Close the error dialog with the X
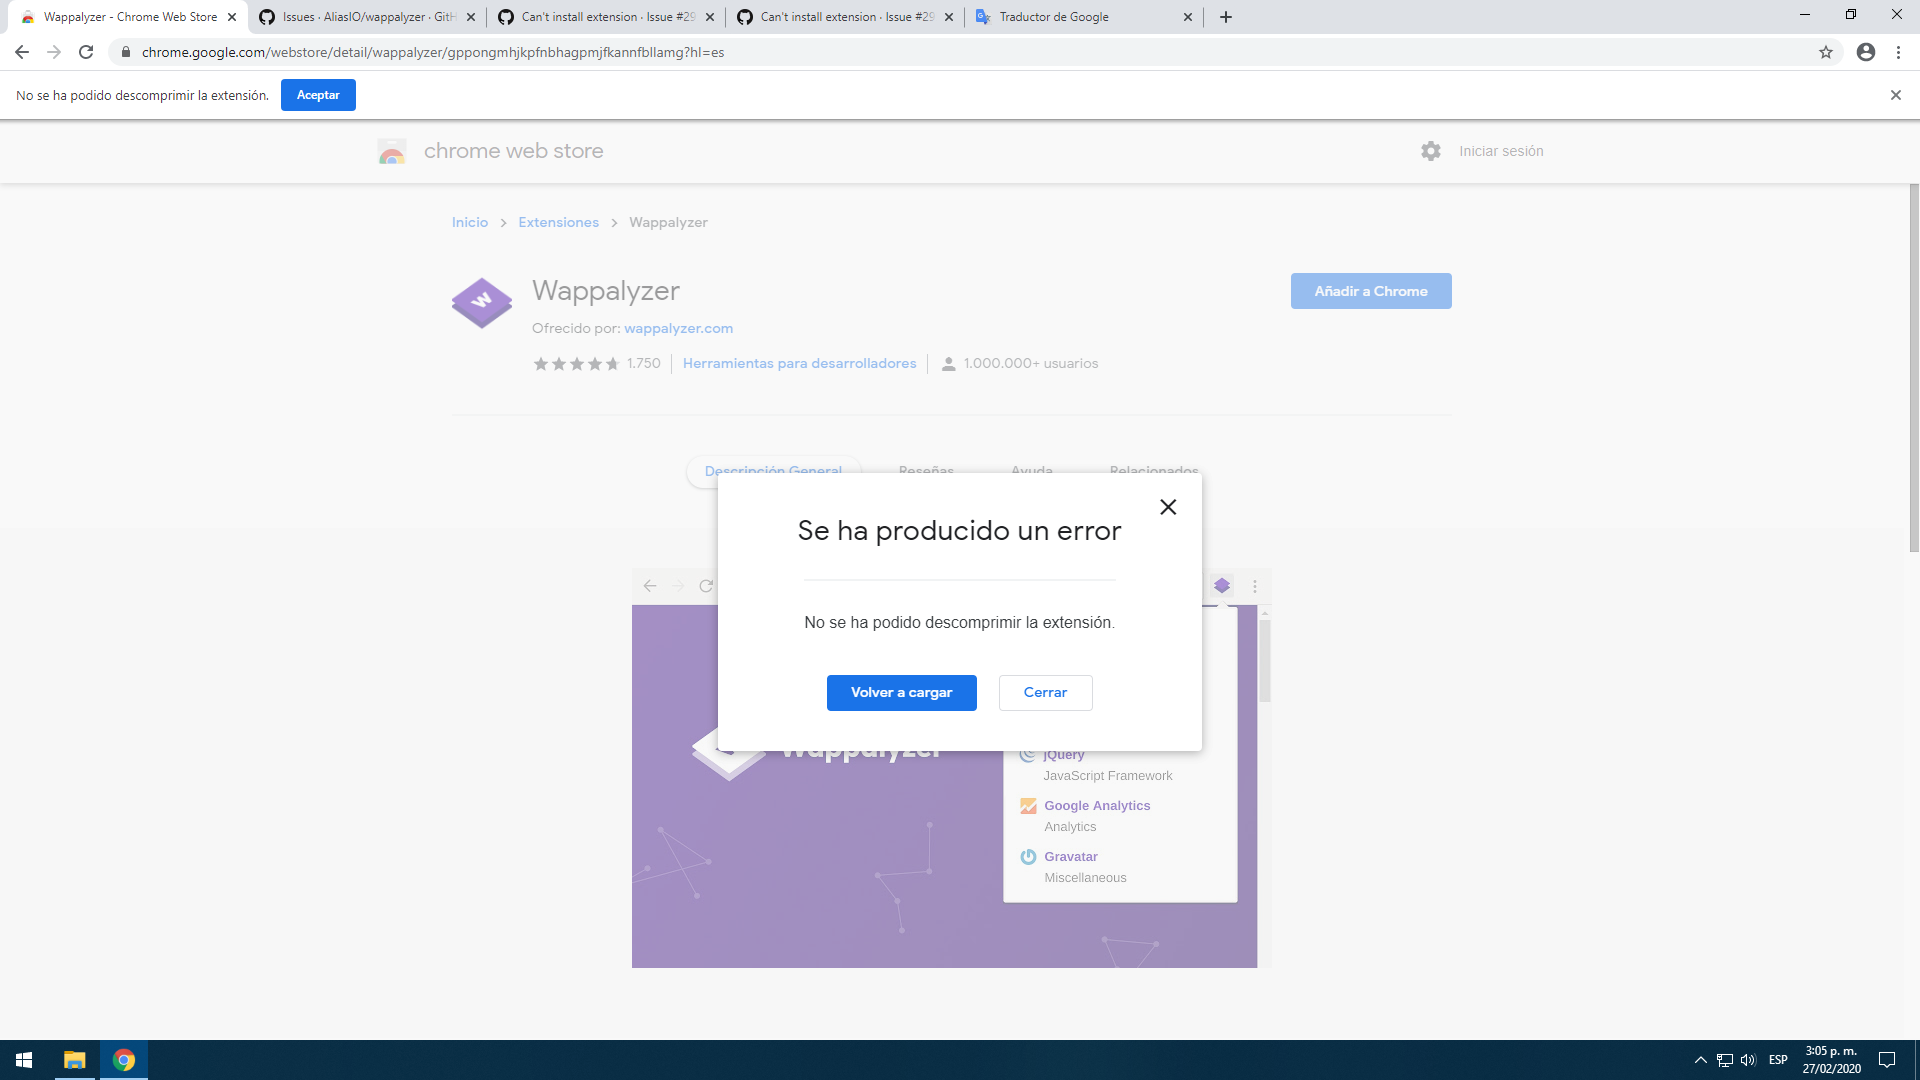The width and height of the screenshot is (1920, 1080). tap(1168, 507)
